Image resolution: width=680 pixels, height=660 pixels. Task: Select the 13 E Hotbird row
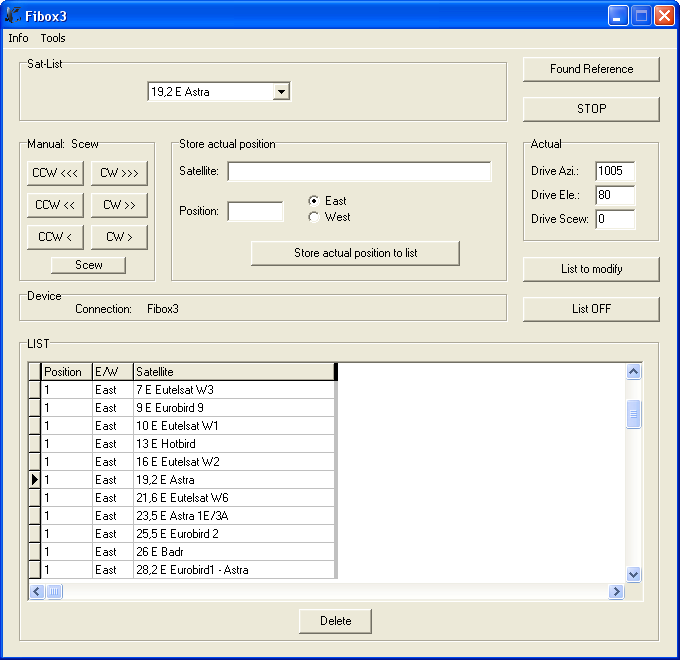234,443
